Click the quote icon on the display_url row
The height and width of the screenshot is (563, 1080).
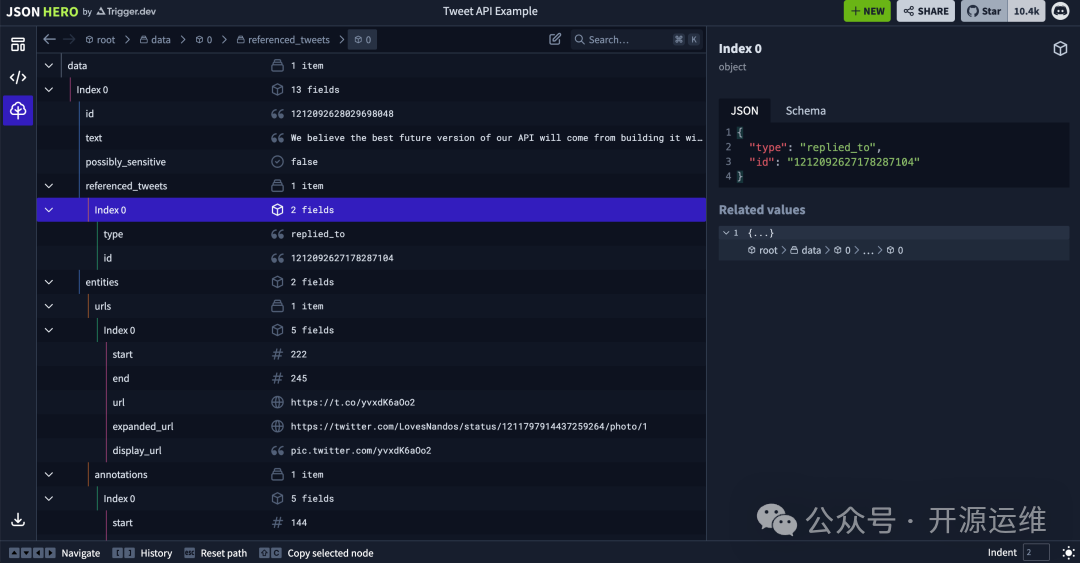[x=278, y=451]
